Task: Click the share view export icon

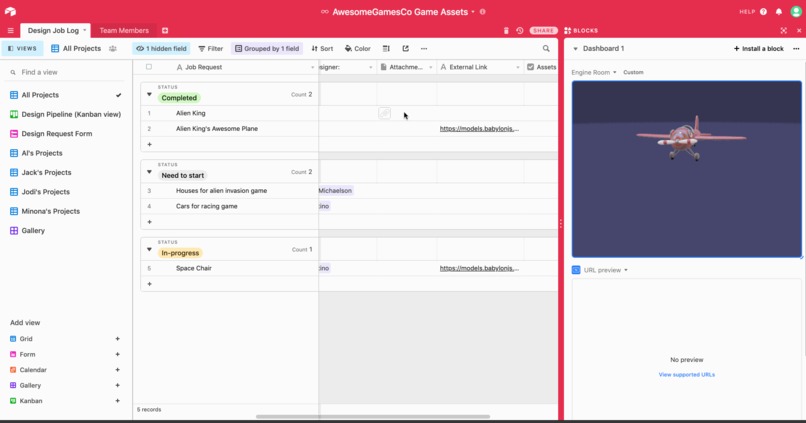Action: [406, 48]
